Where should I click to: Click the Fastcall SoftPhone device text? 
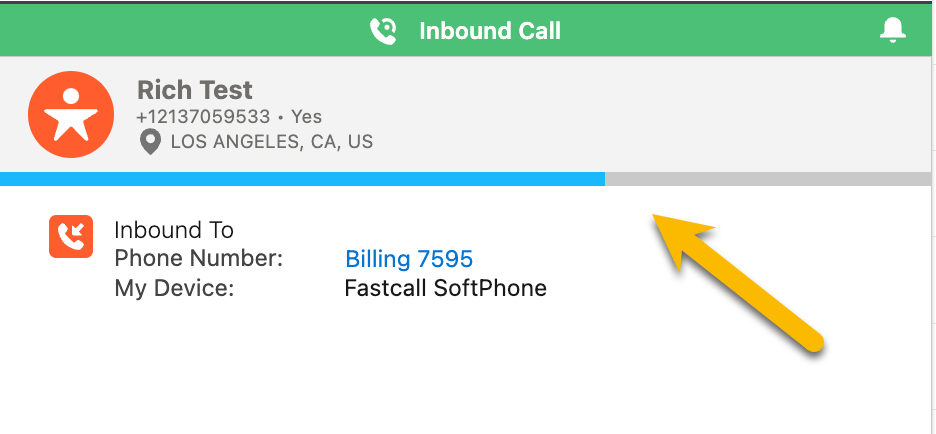[x=445, y=288]
